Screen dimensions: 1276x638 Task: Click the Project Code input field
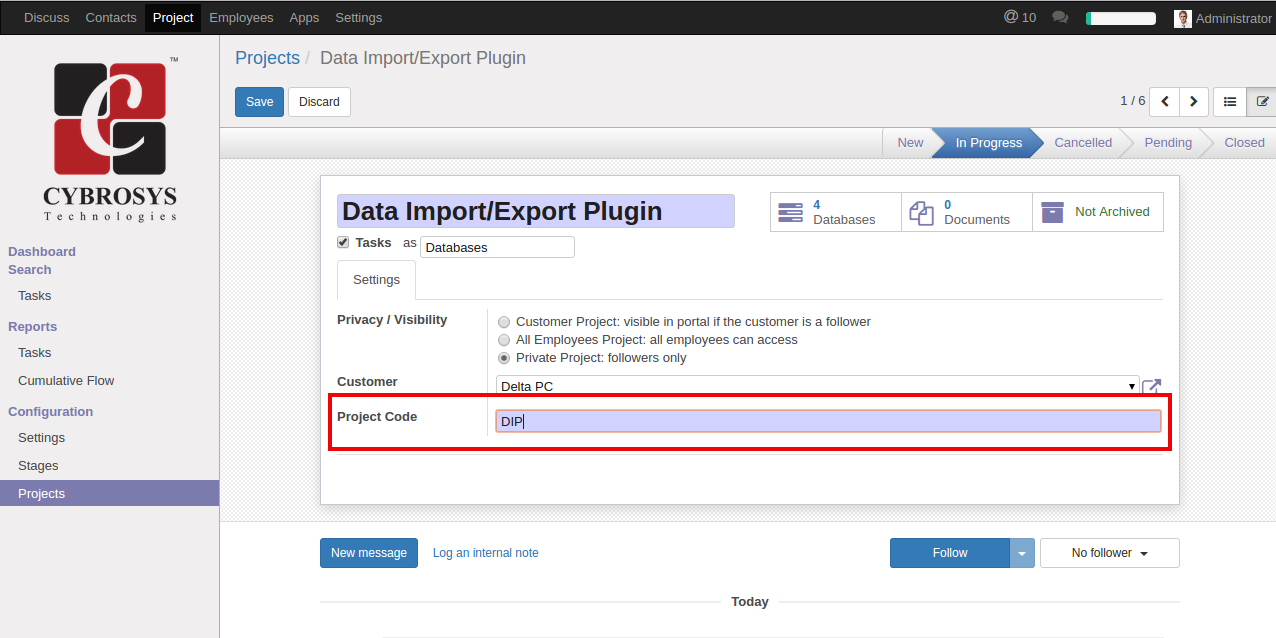[x=828, y=421]
